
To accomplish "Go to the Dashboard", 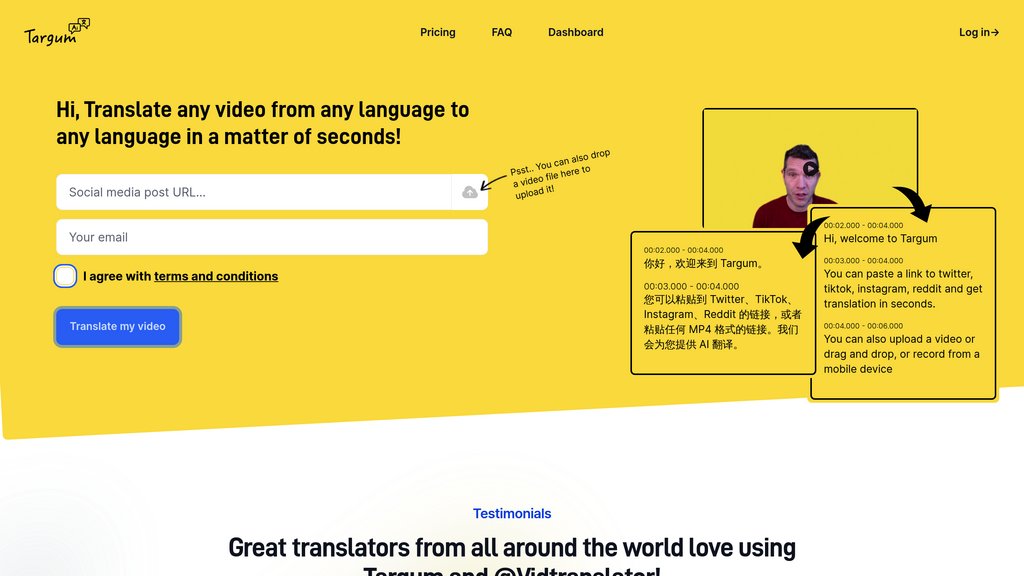I will (x=575, y=32).
